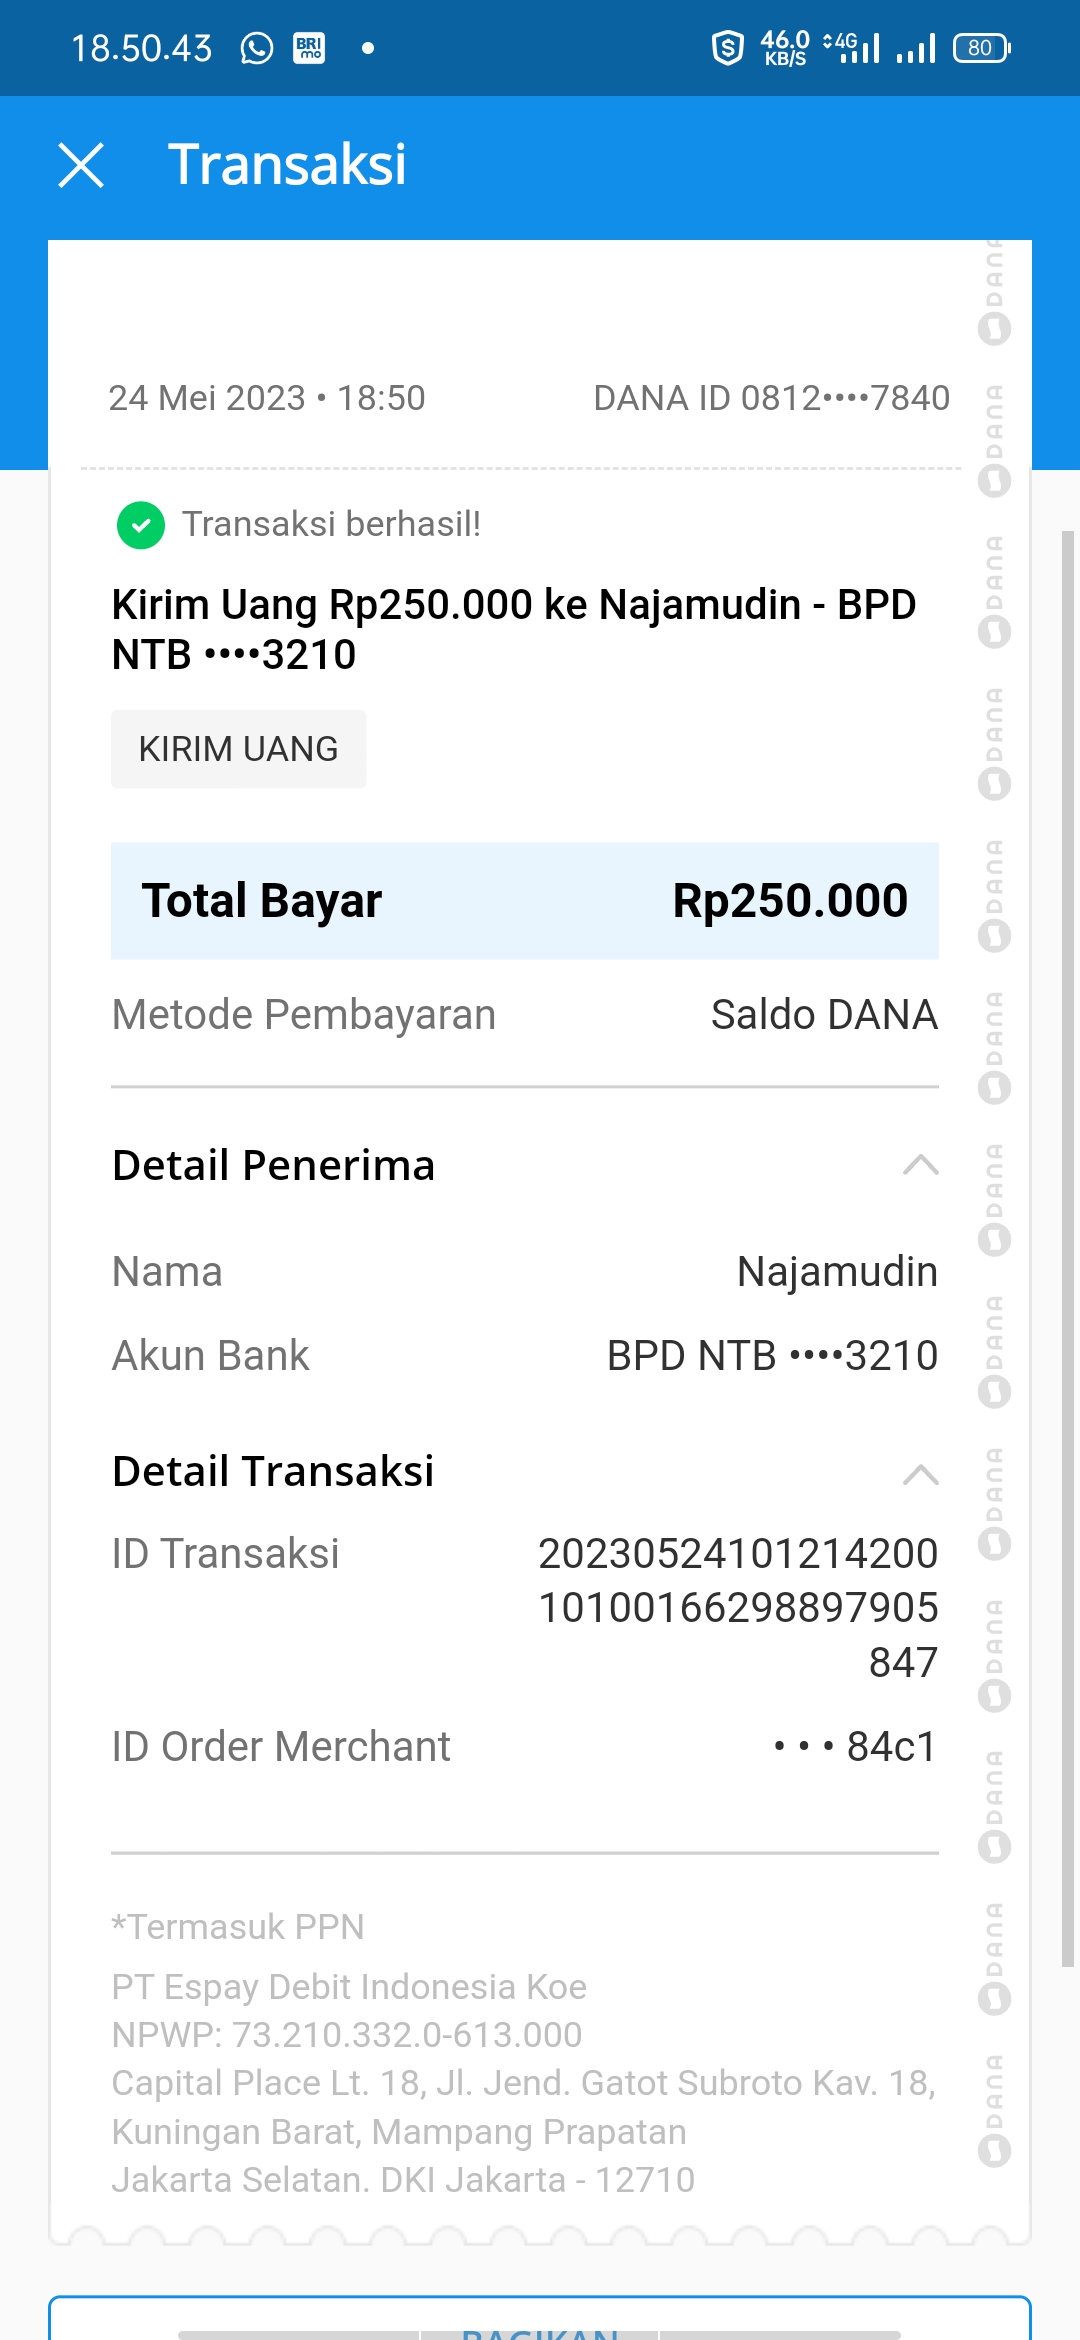The image size is (1080, 2340).
Task: Tap the battery level indicator
Action: coord(982,48)
